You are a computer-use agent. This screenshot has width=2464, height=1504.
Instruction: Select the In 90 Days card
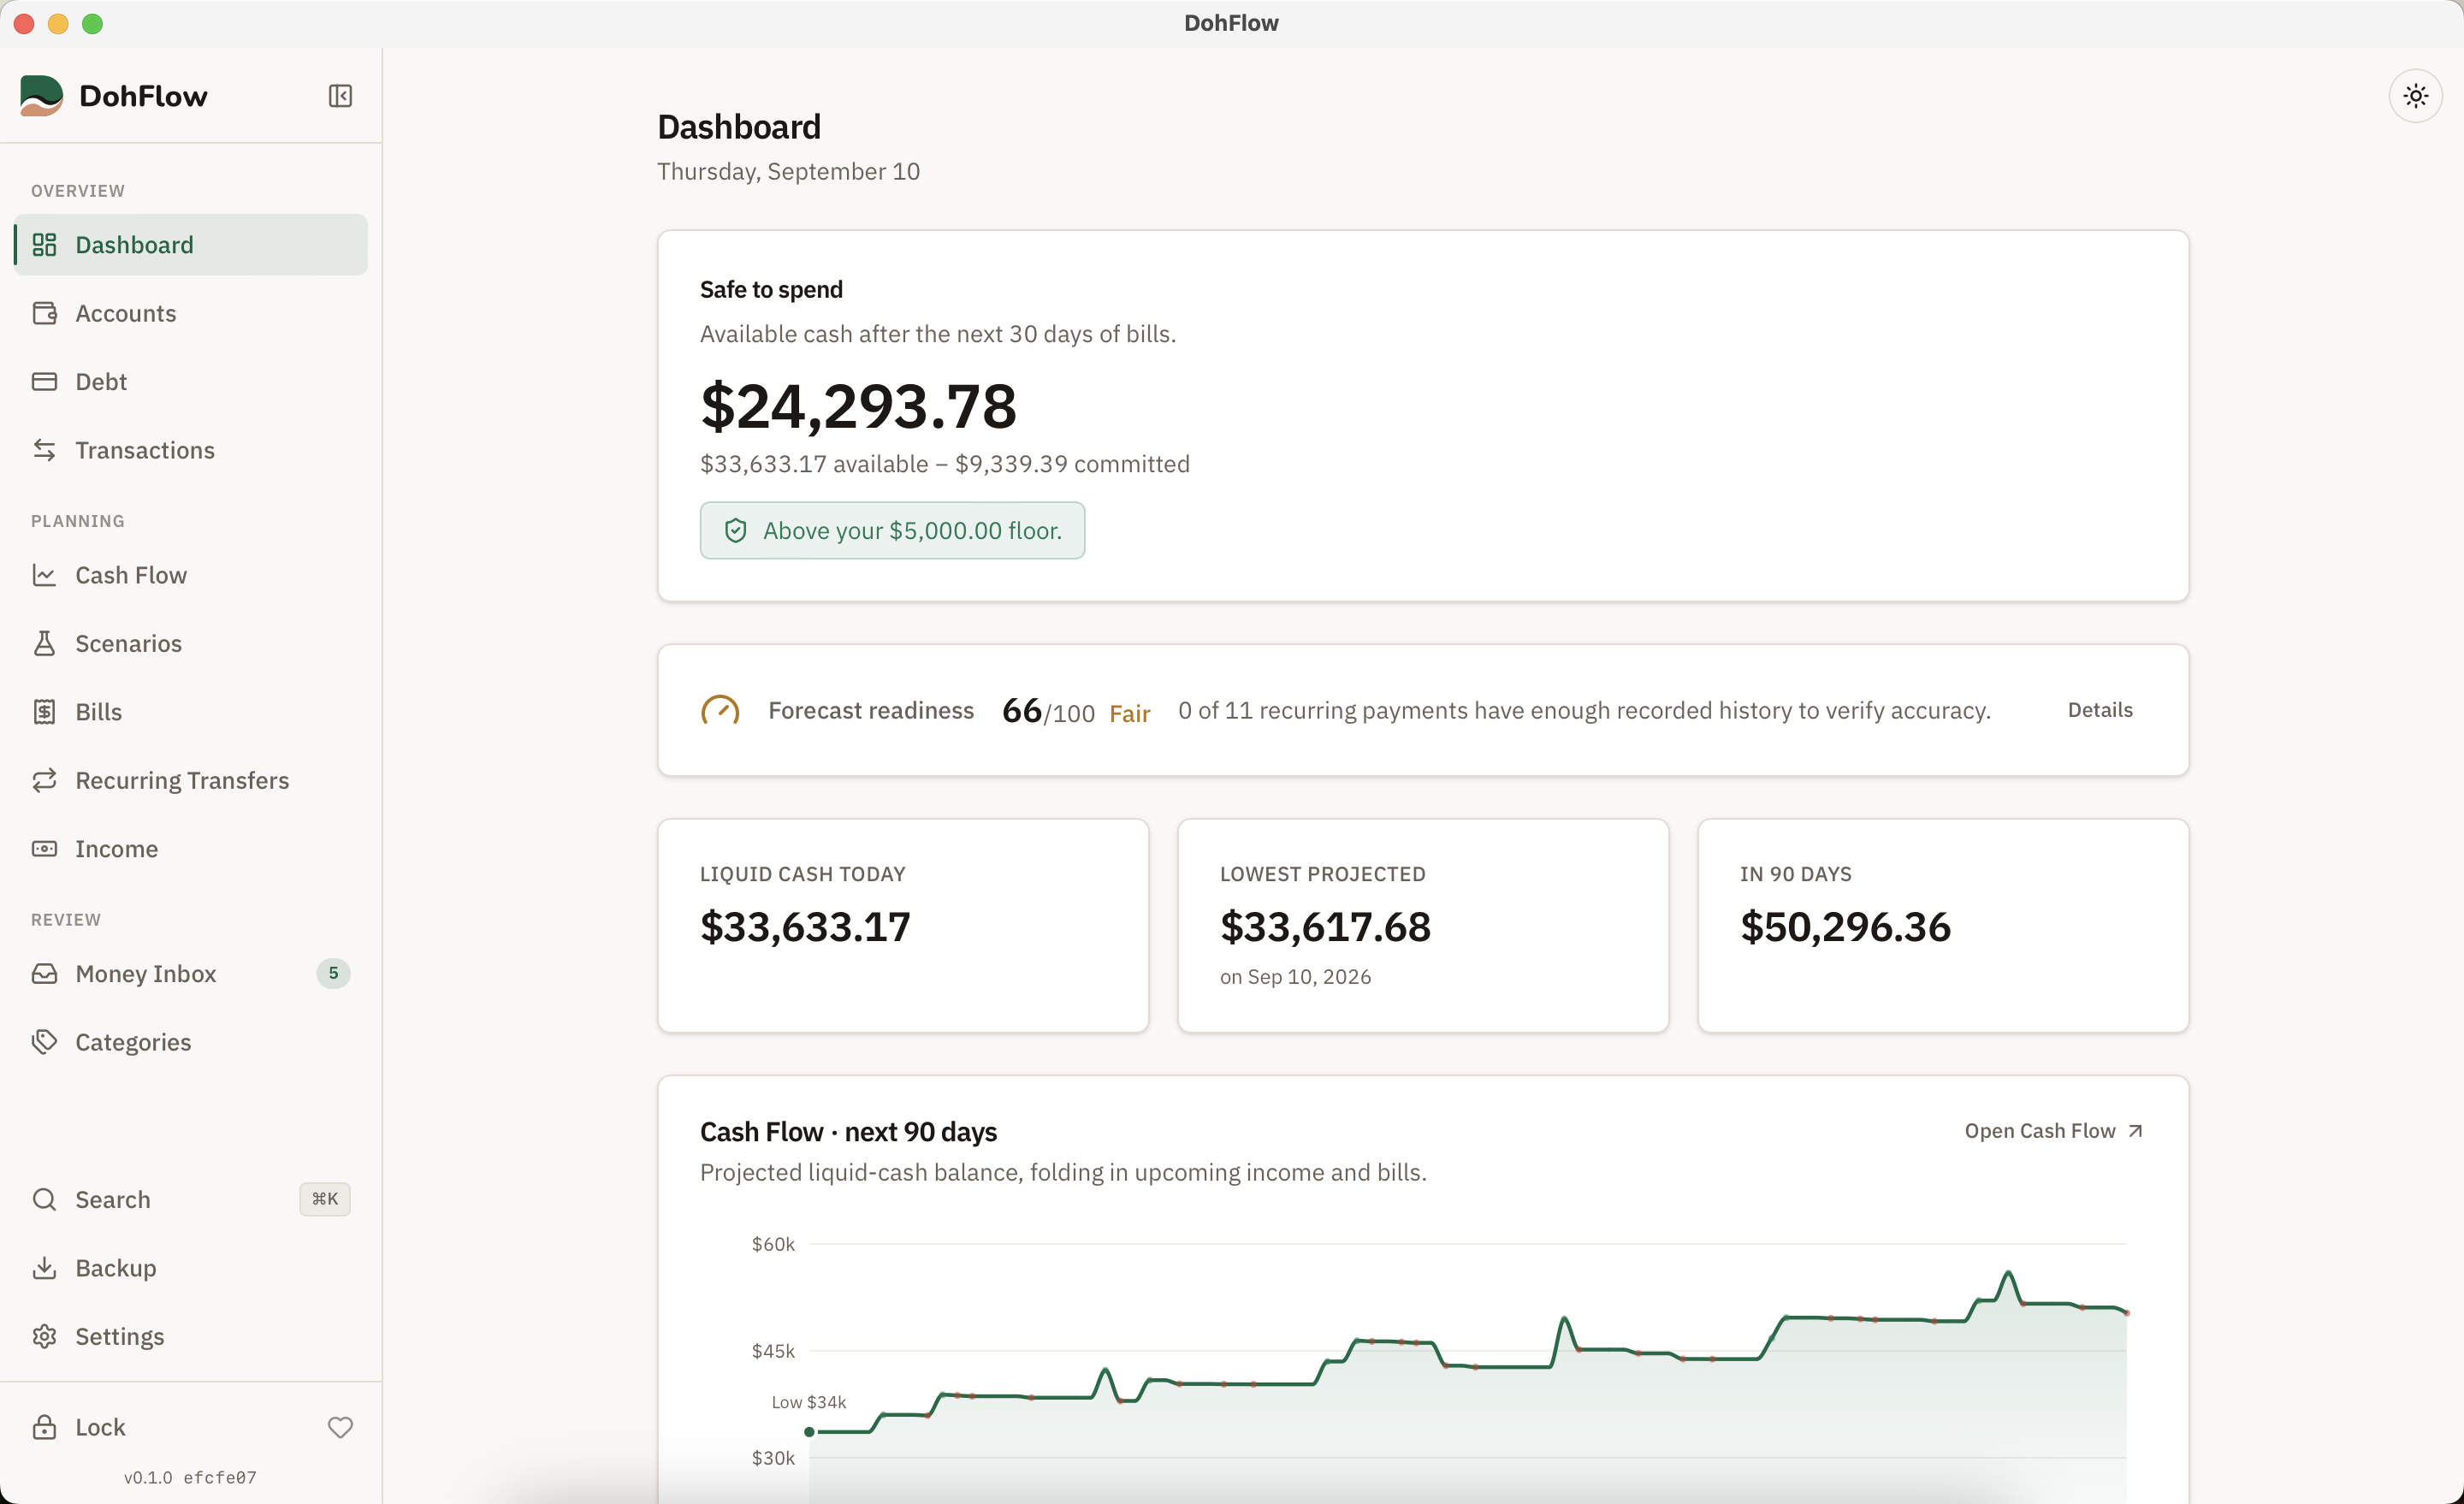coord(1943,926)
